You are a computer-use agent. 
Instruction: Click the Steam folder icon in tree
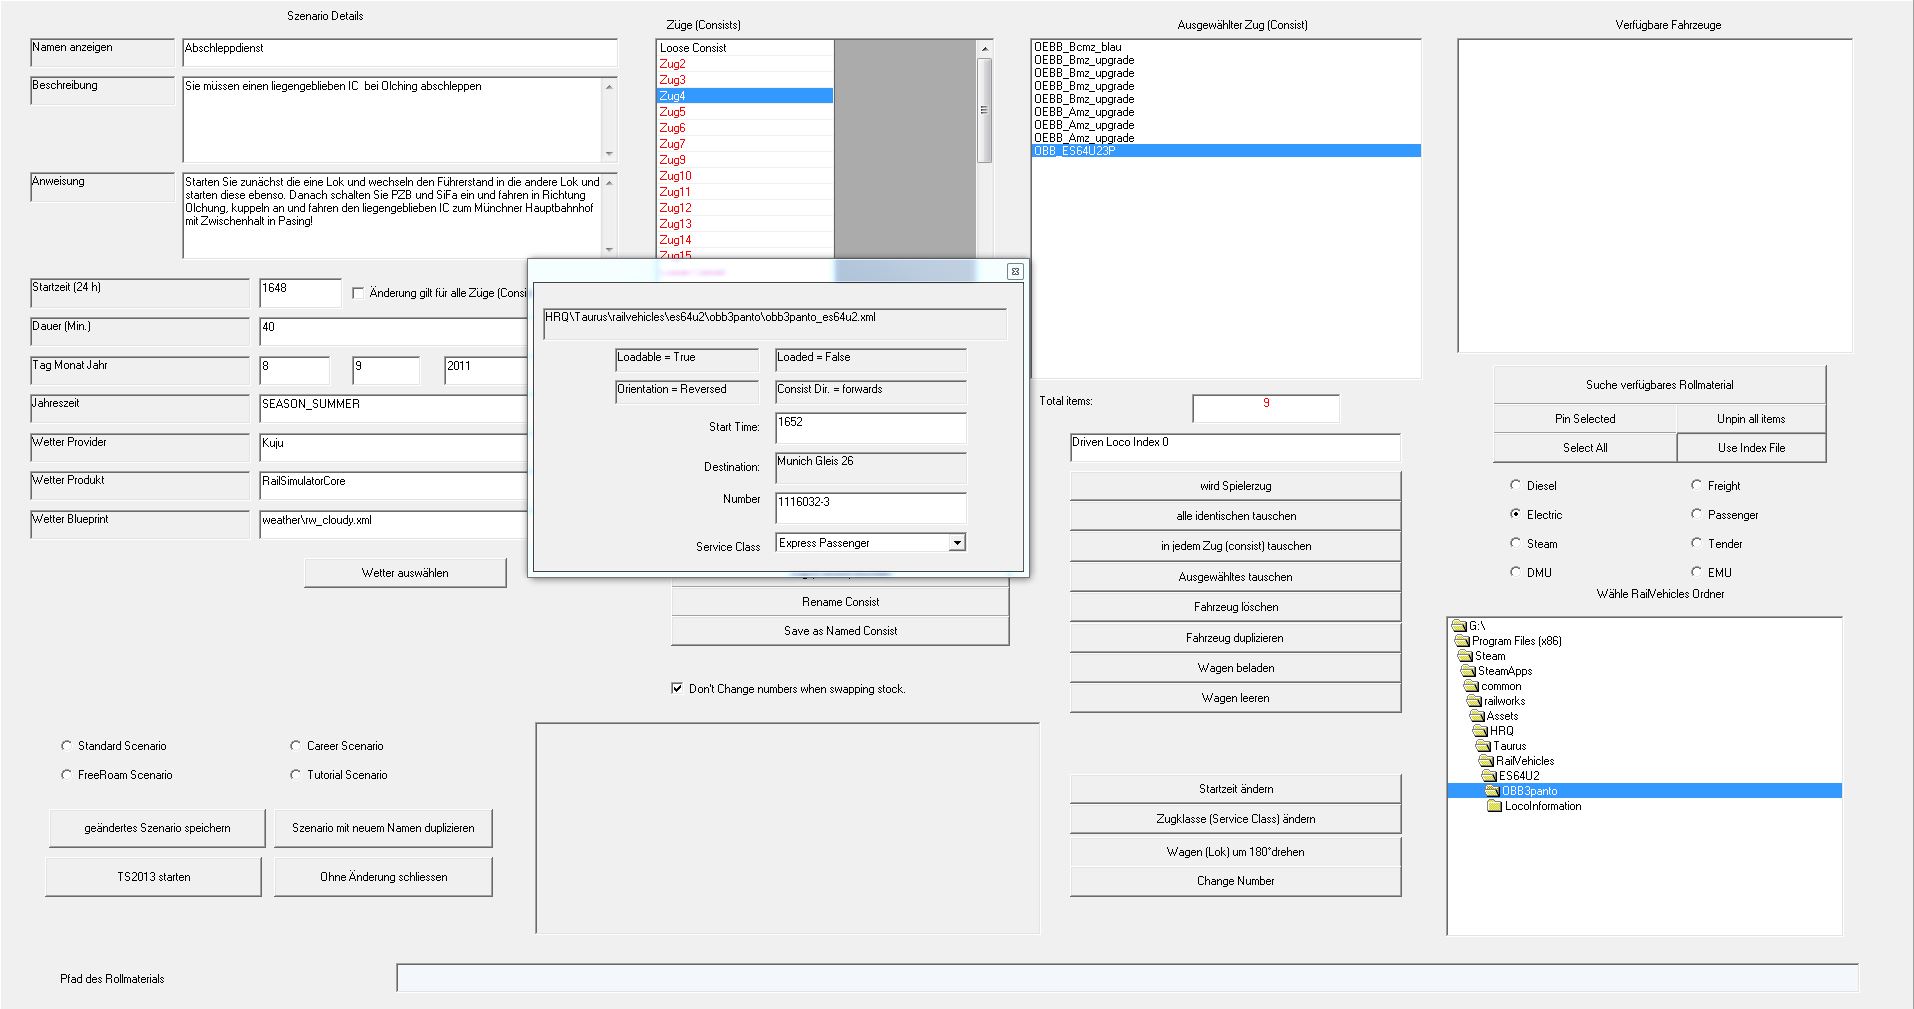(1467, 656)
